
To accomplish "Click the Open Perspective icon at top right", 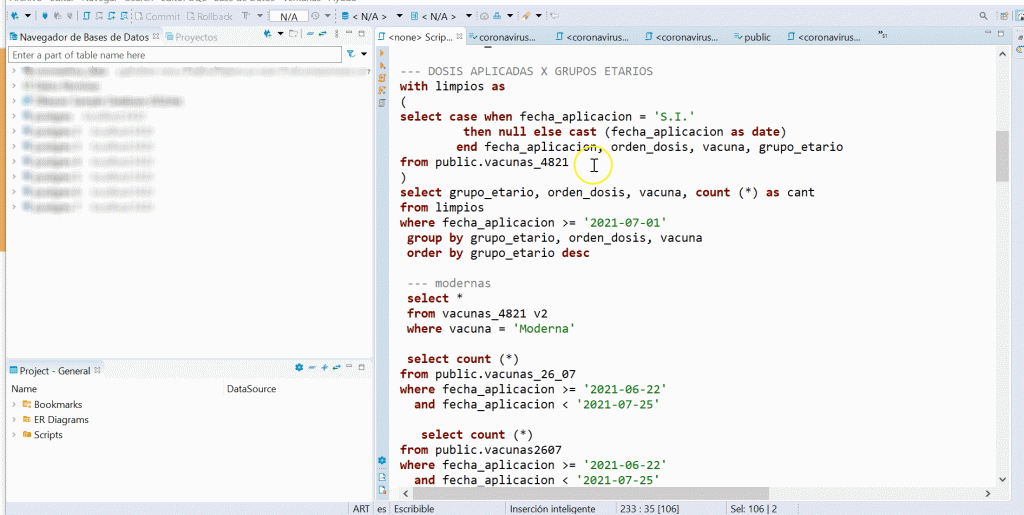I will point(1004,16).
